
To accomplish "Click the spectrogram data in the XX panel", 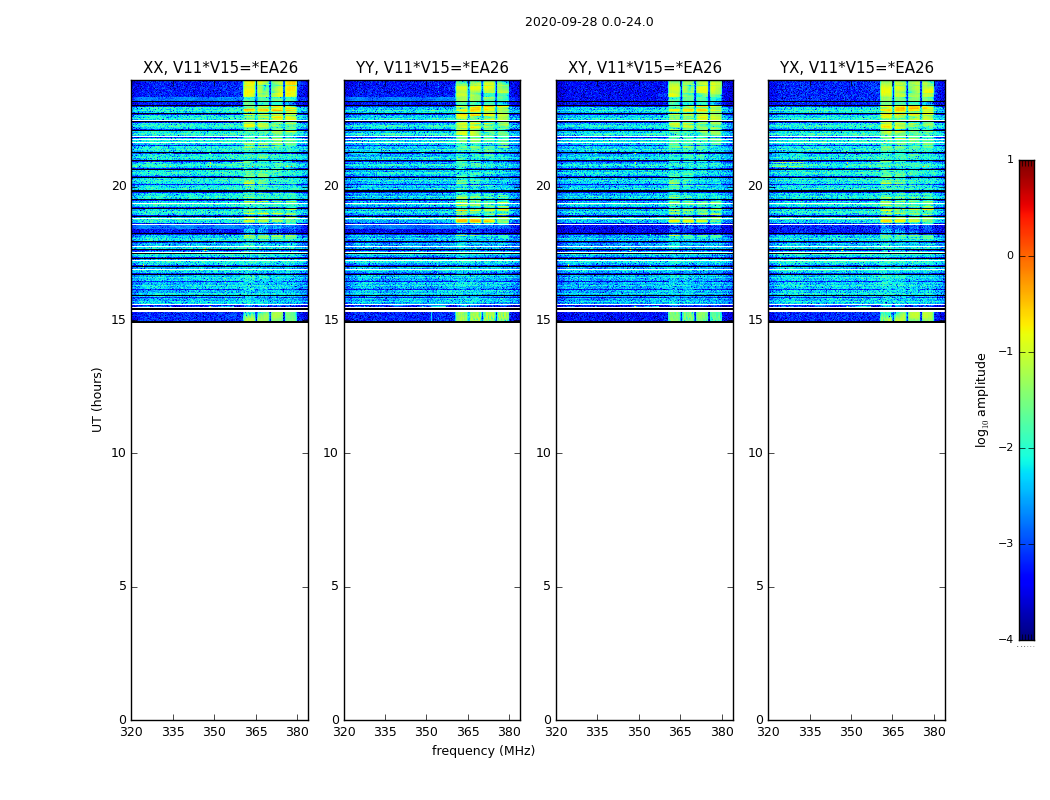I will 220,200.
